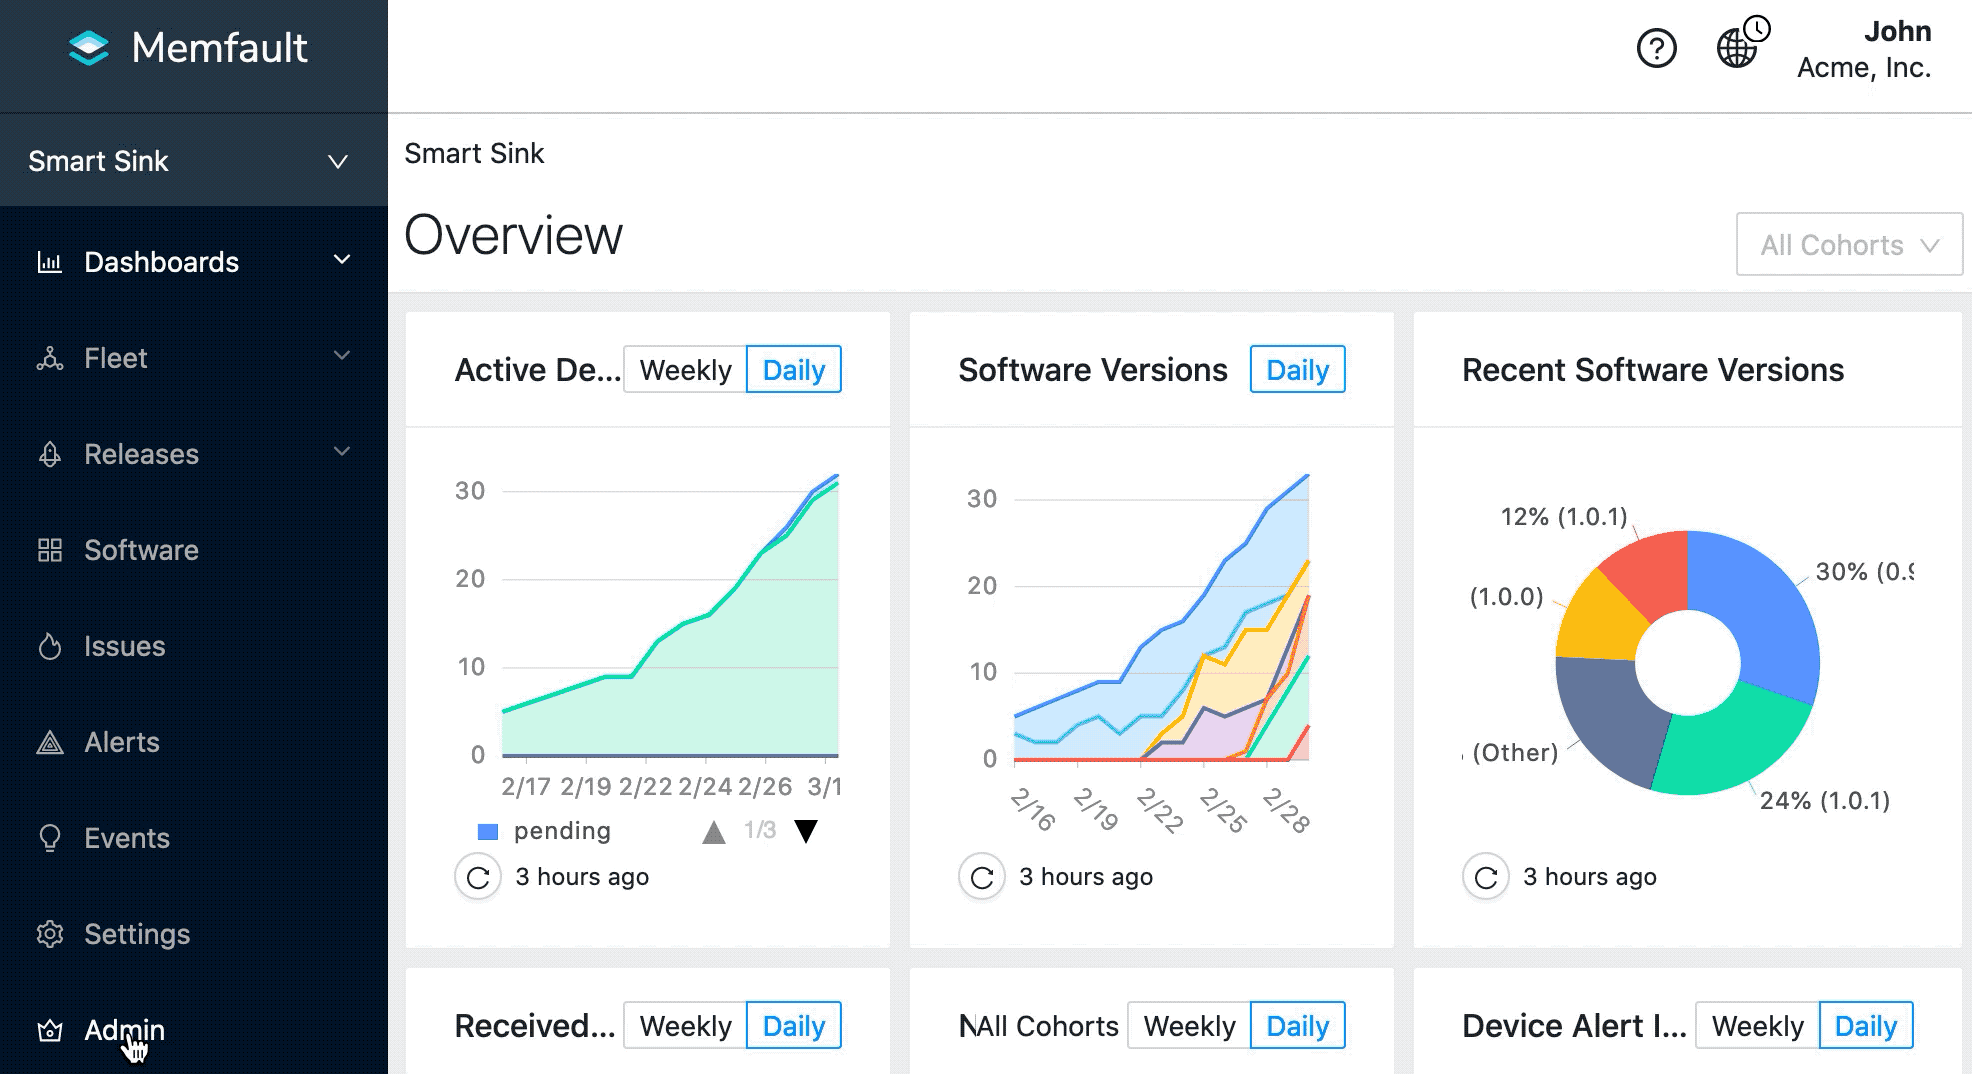Go to next legend page arrow

click(806, 831)
